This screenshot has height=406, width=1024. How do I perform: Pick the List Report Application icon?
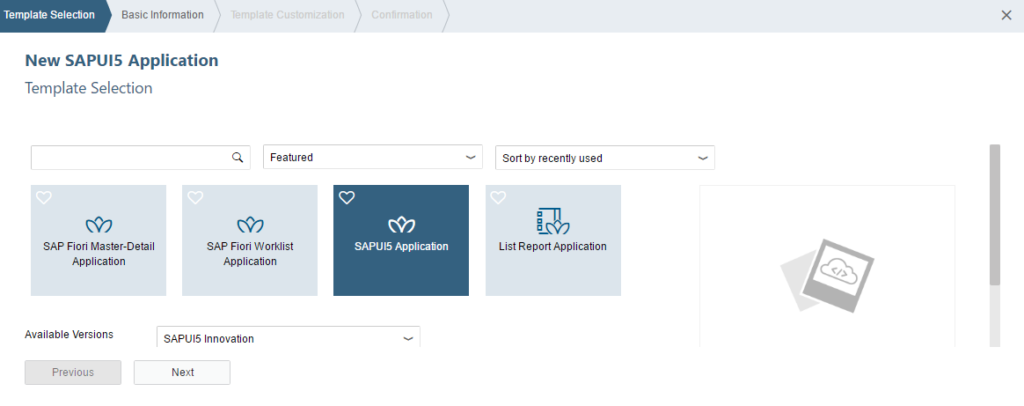553,221
